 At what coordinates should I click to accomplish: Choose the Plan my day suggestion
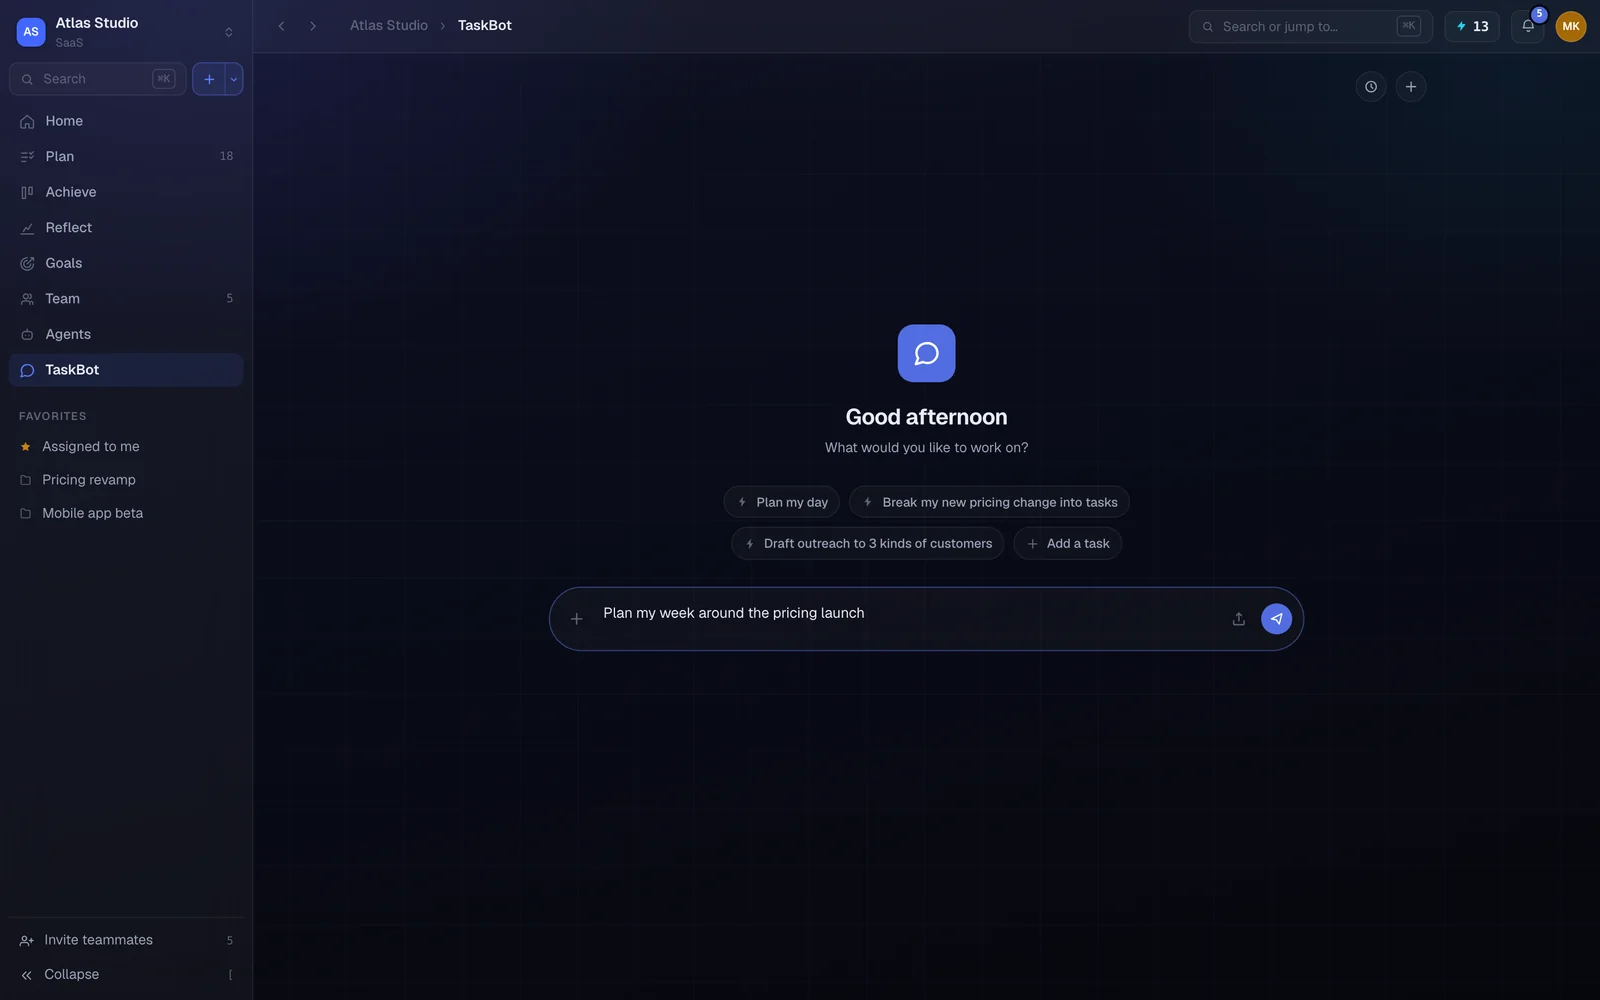point(782,502)
